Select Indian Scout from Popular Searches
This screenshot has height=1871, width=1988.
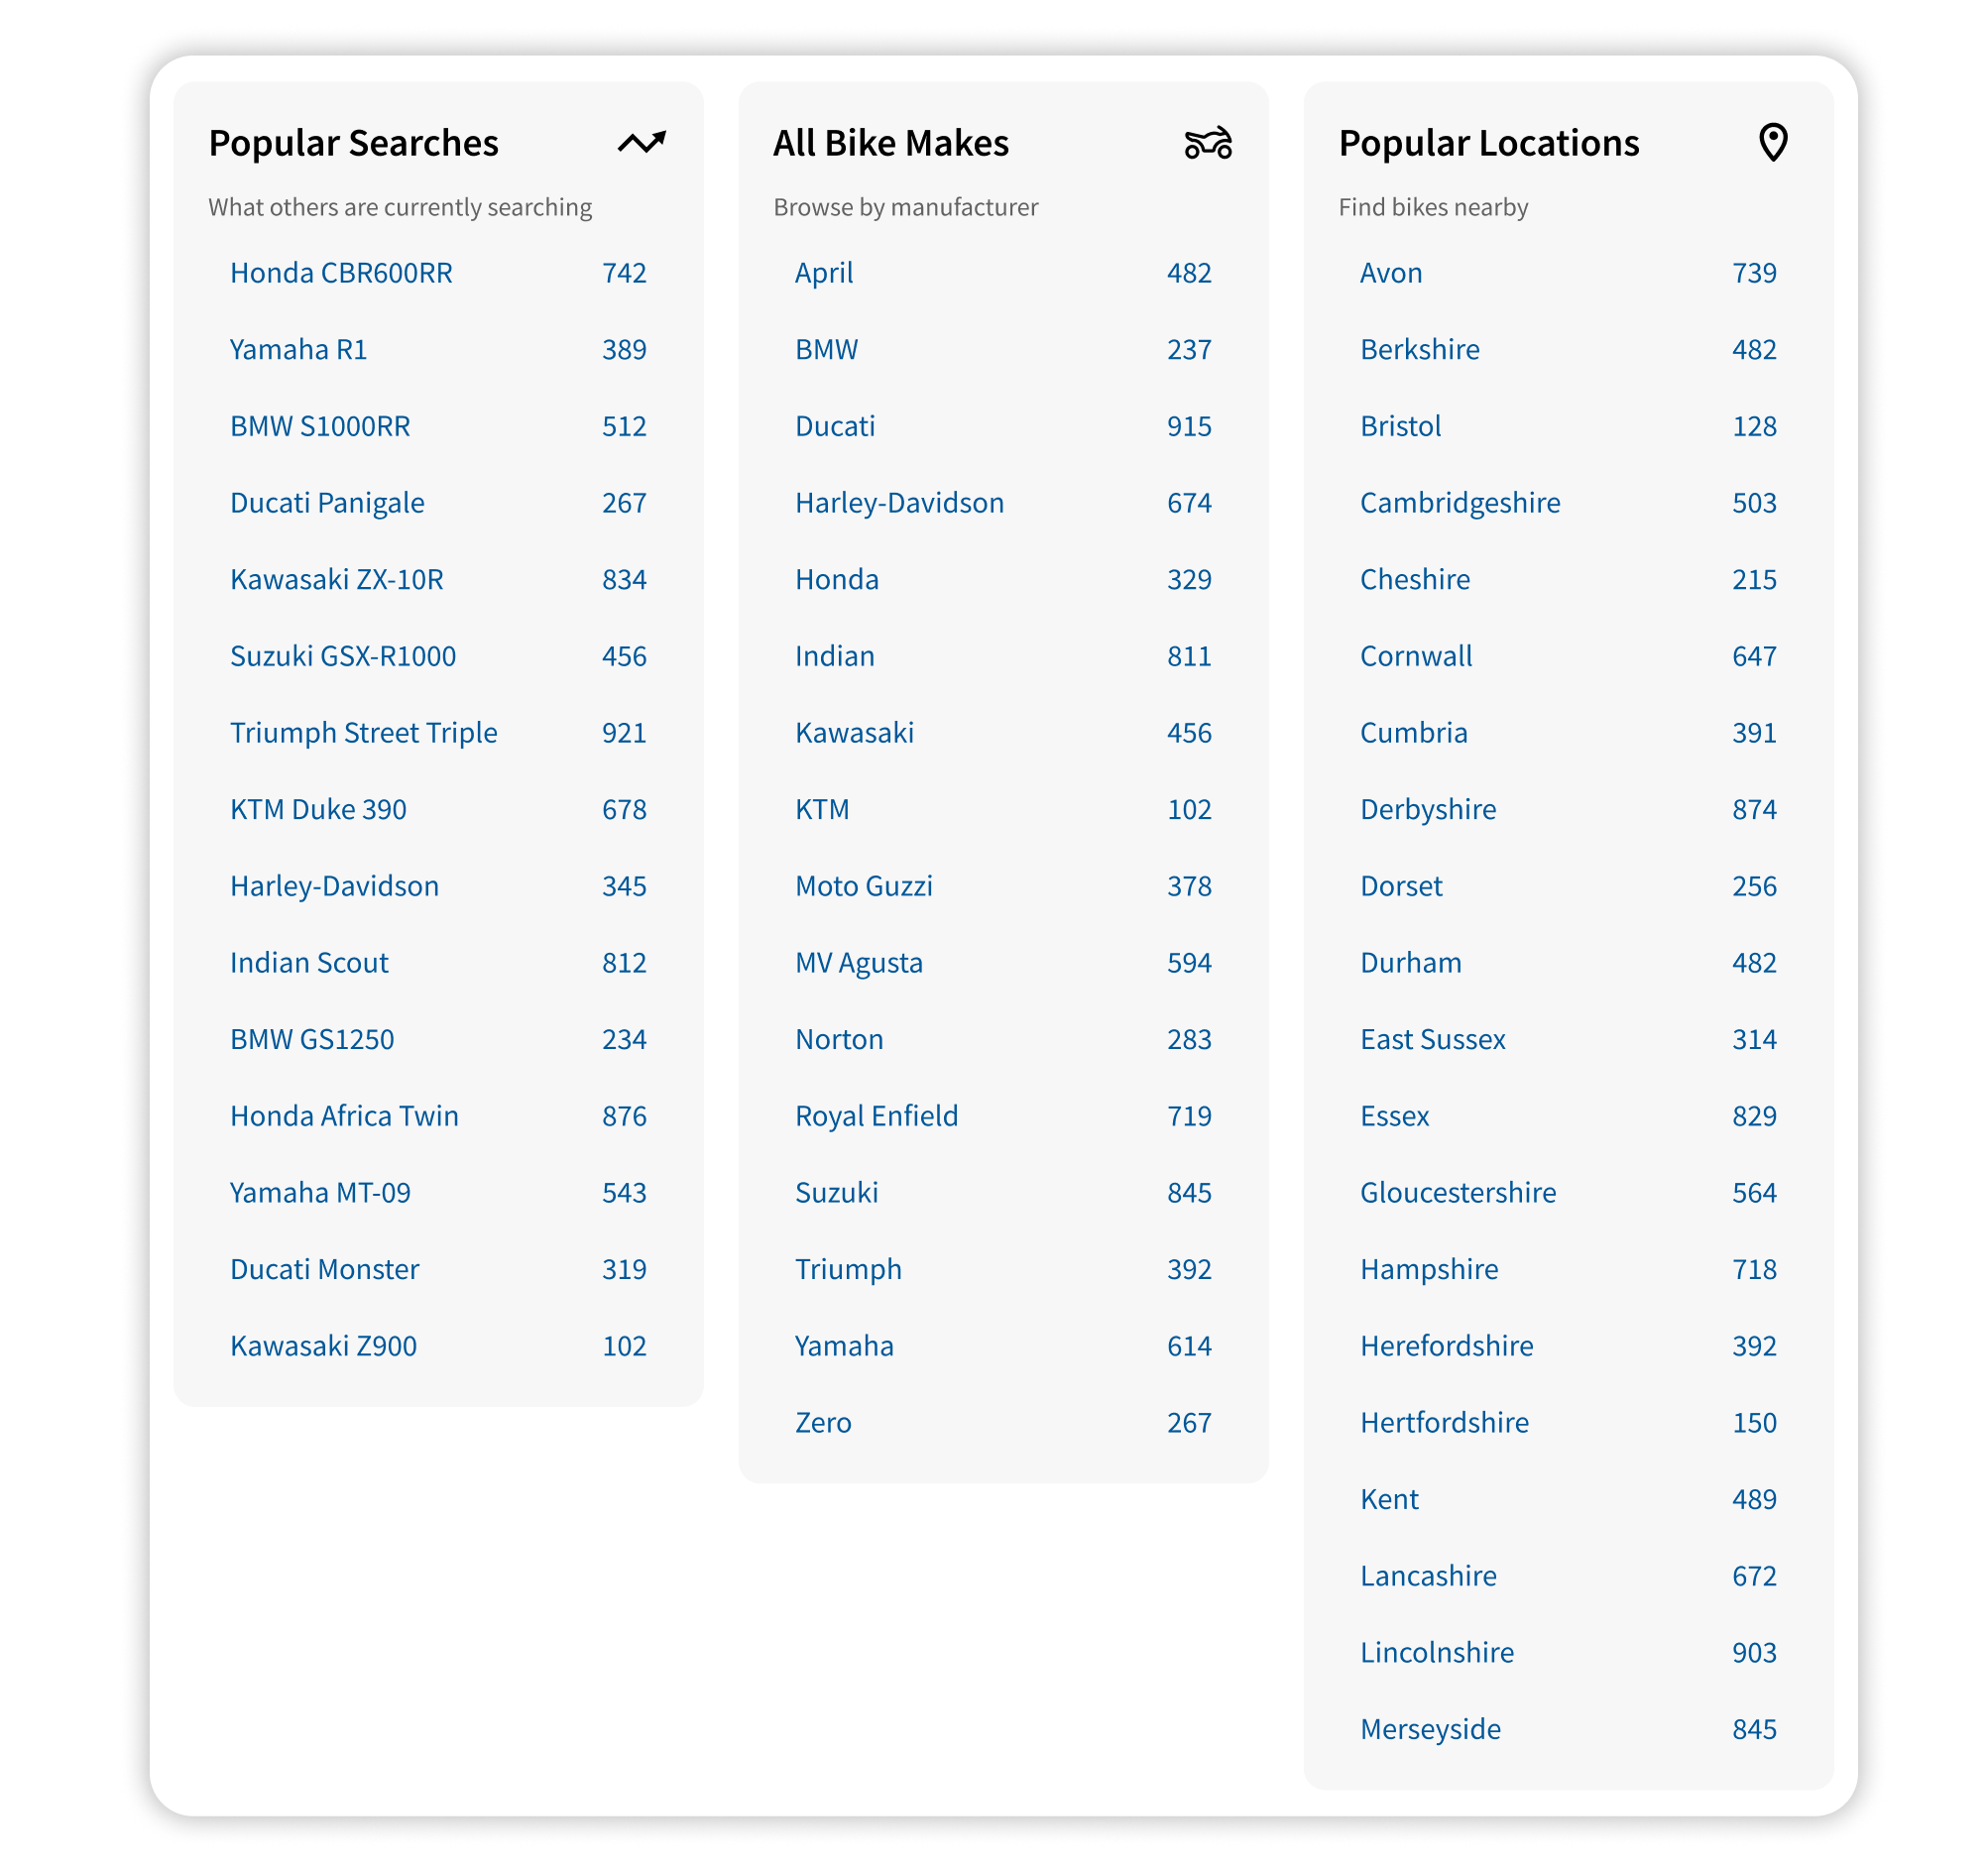309,963
